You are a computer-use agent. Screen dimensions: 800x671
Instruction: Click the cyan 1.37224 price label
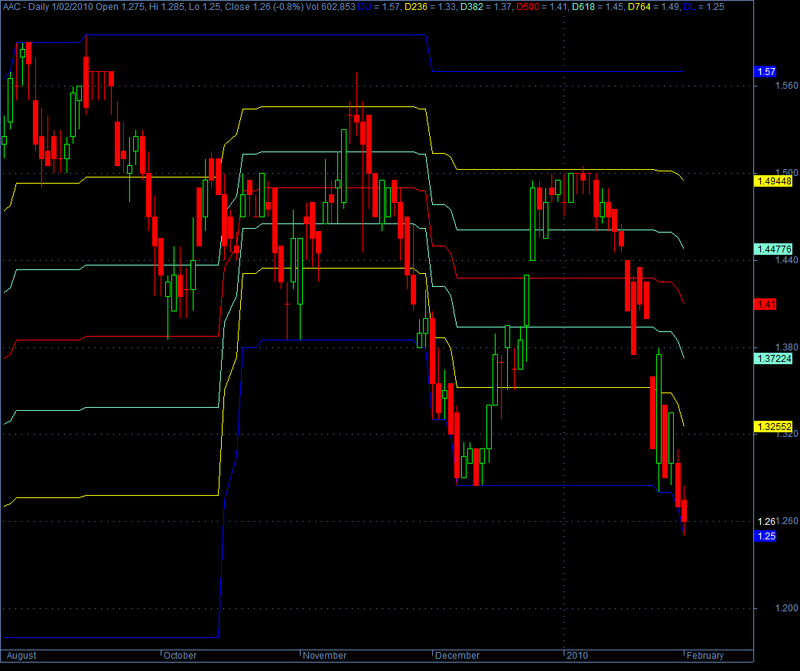point(773,359)
